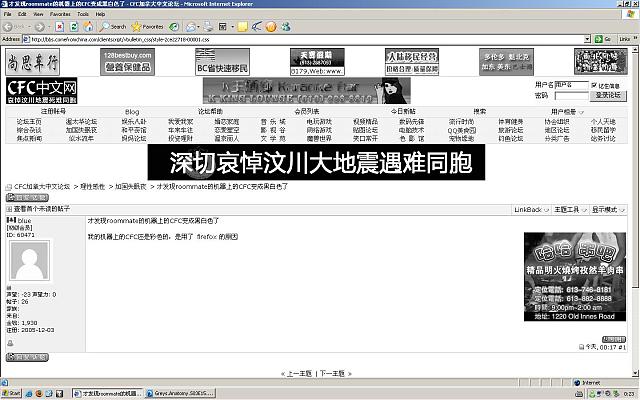
Task: Open Favorites from the toolbar
Action: (148, 26)
